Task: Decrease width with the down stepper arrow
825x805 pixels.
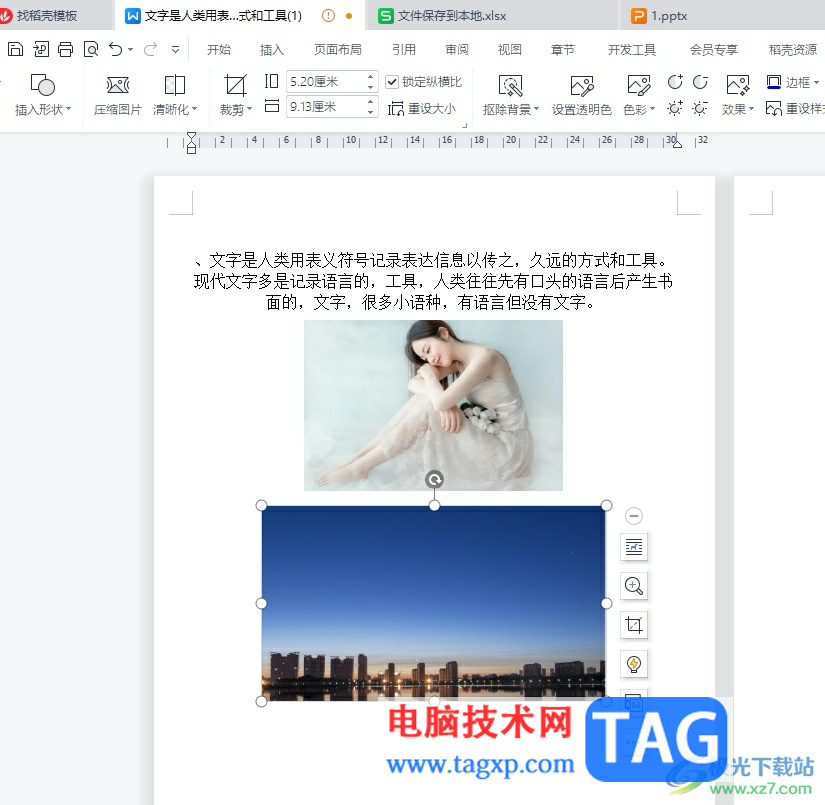Action: point(370,112)
